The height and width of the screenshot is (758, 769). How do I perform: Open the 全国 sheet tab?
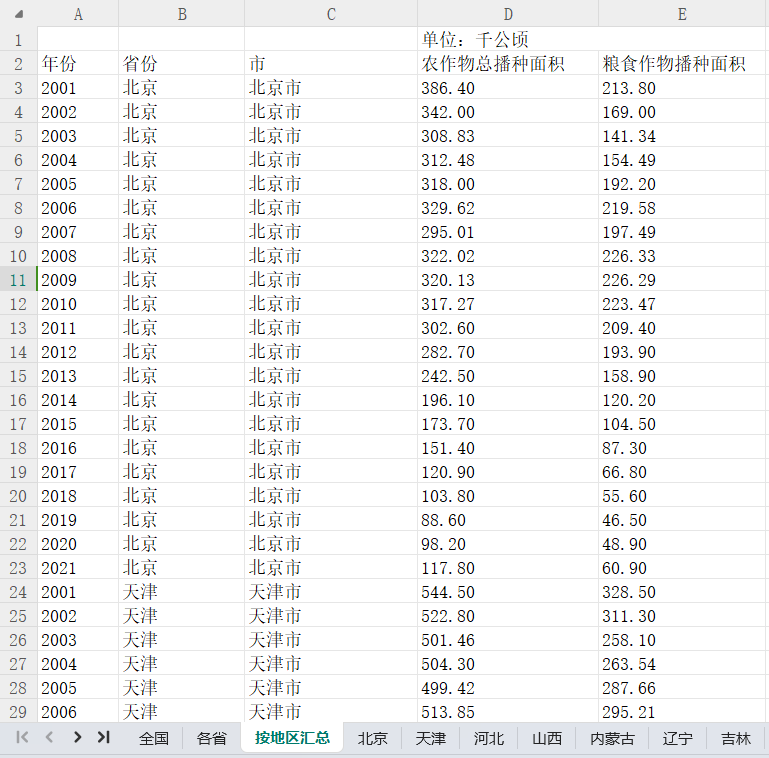[x=154, y=738]
